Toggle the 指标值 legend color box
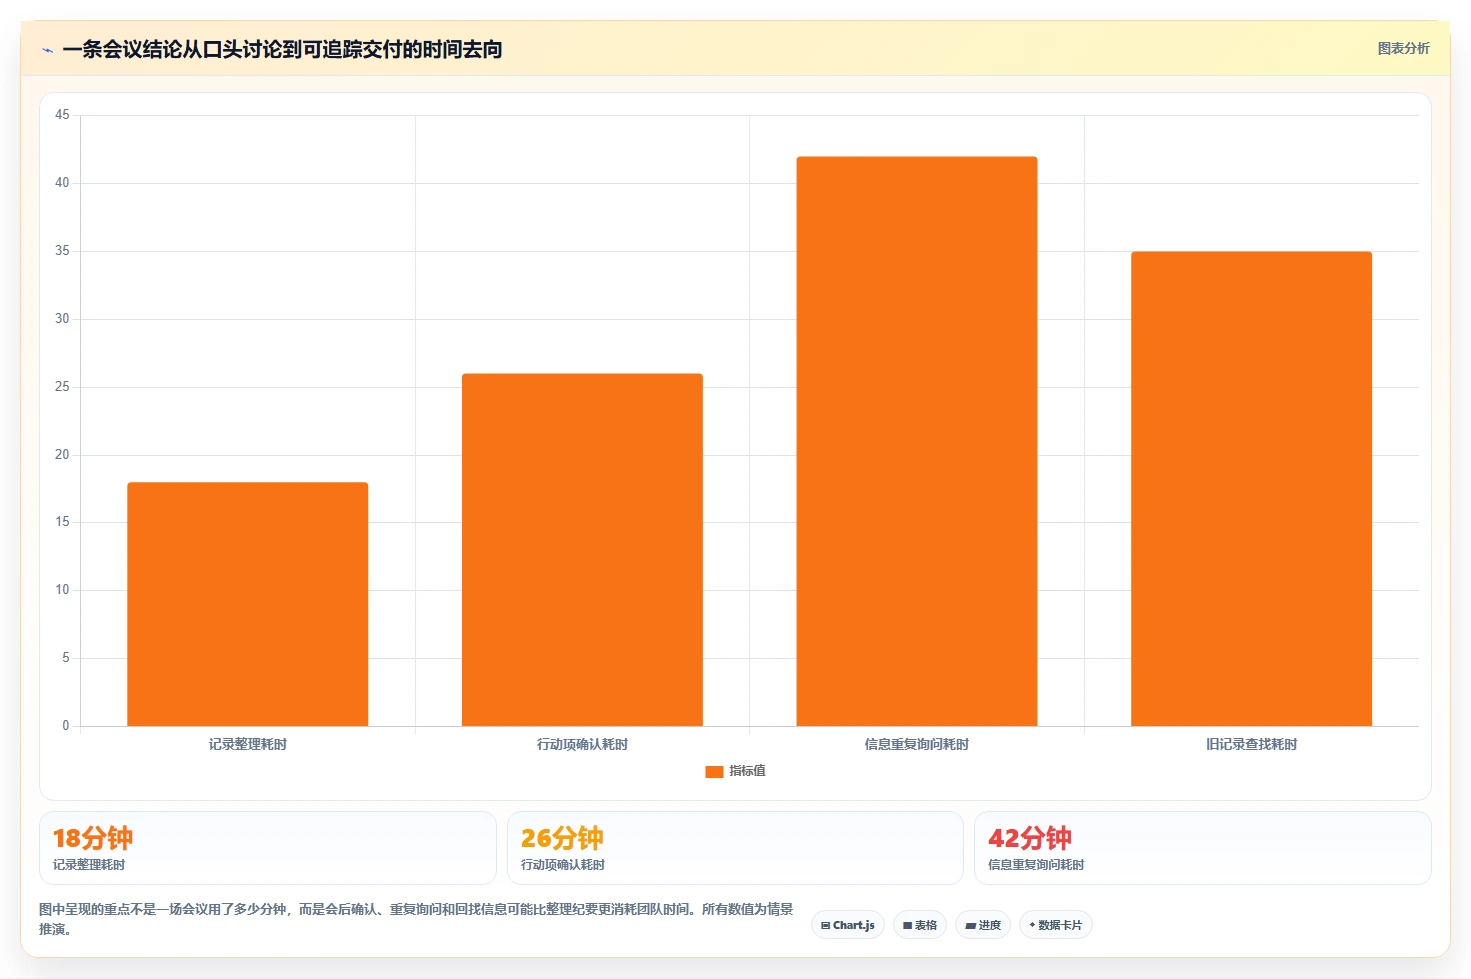Image resolution: width=1471 pixels, height=979 pixels. click(714, 771)
